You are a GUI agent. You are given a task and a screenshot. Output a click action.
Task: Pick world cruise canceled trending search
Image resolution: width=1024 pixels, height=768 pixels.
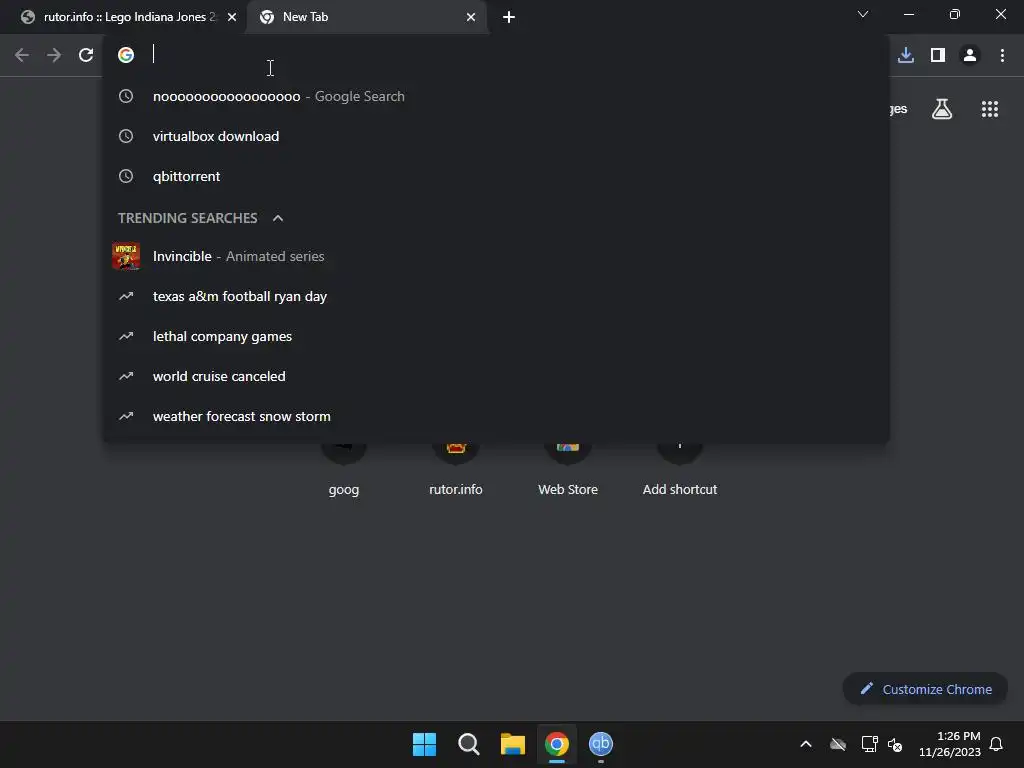pyautogui.click(x=496, y=376)
